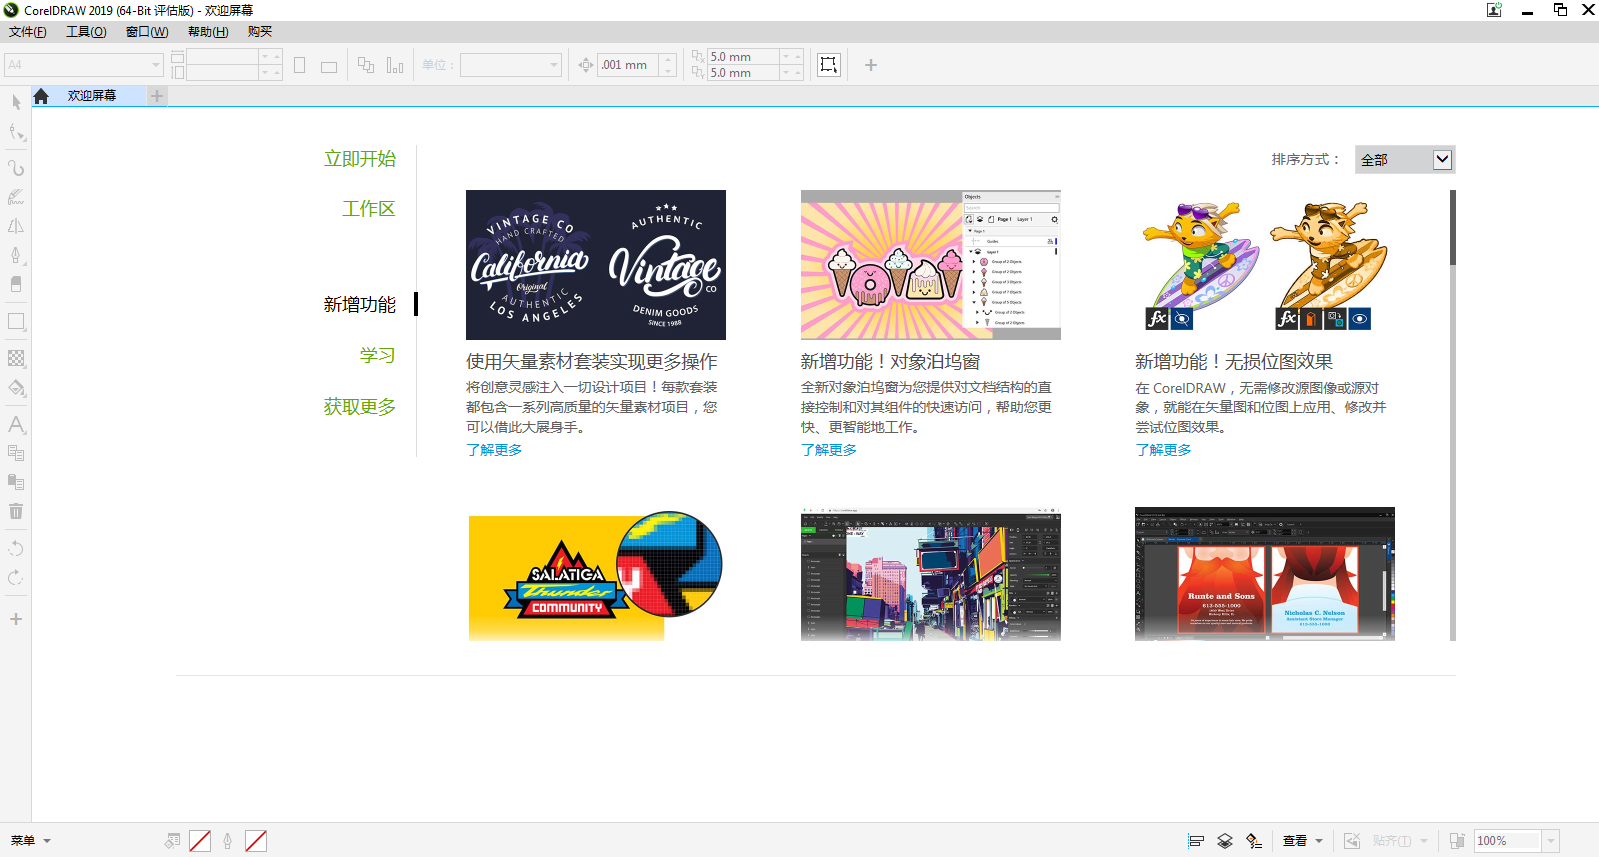
Task: Click 了解更多 under vector asset packs
Action: pyautogui.click(x=494, y=450)
